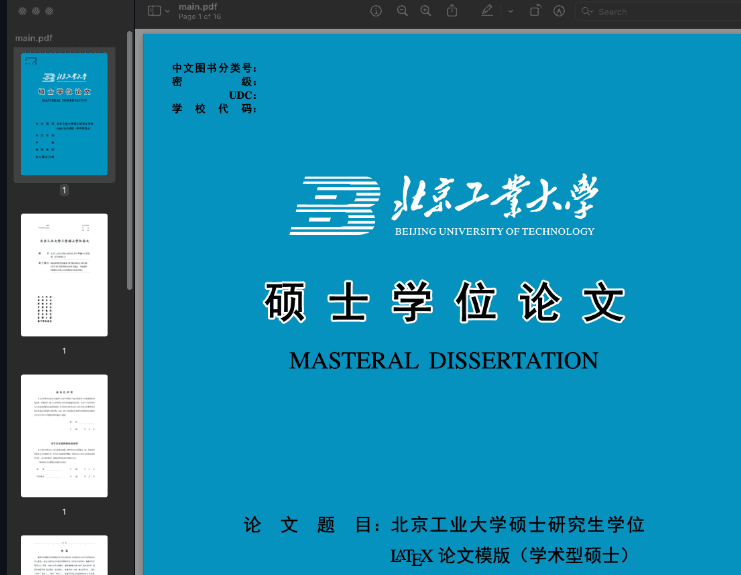Image resolution: width=741 pixels, height=575 pixels.
Task: Select the second page thumbnail
Action: point(64,275)
